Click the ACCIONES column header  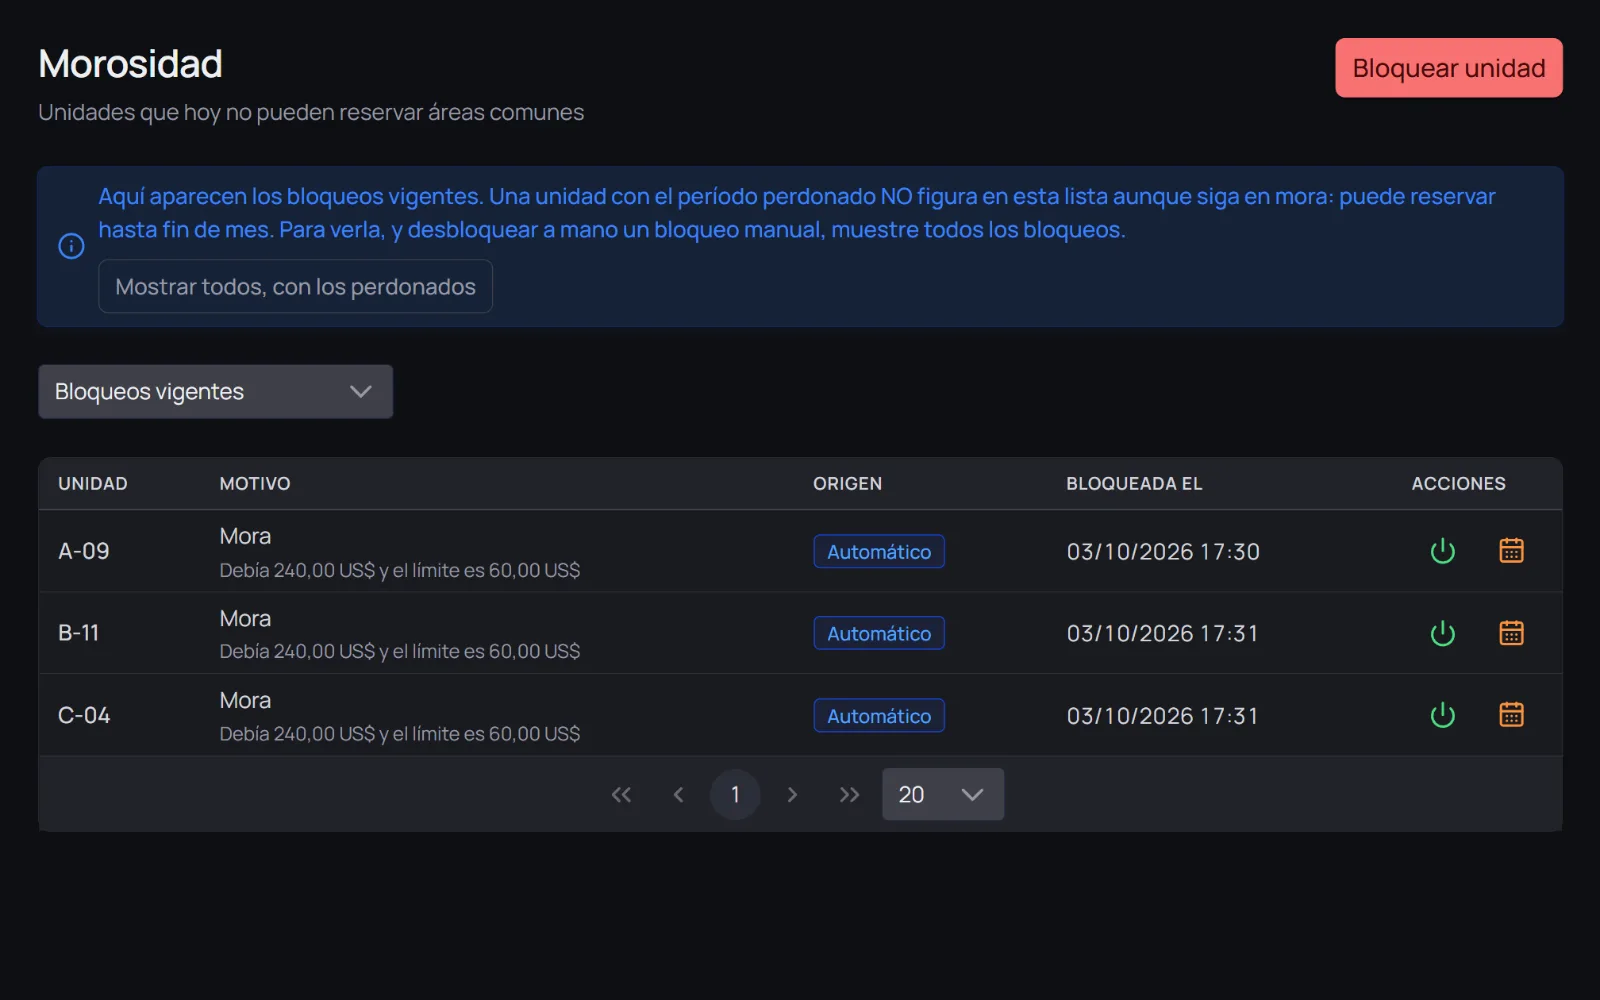[x=1458, y=484]
